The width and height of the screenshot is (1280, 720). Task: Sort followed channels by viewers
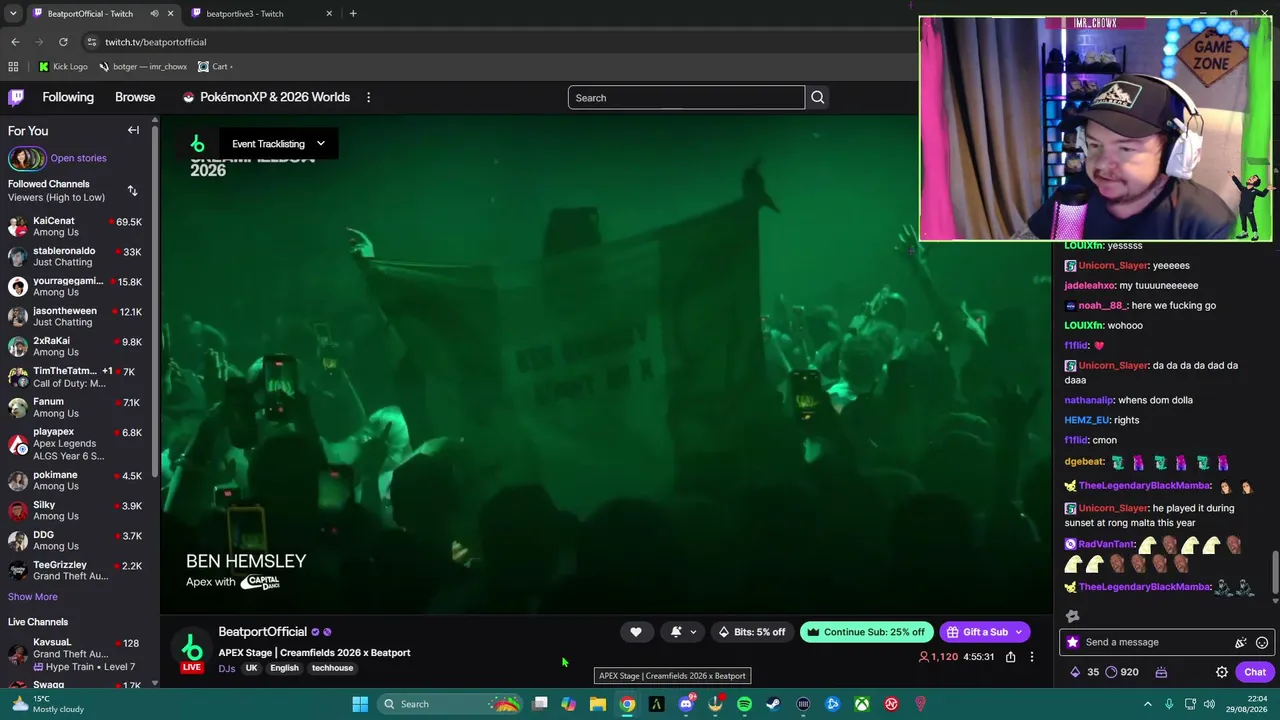(132, 191)
